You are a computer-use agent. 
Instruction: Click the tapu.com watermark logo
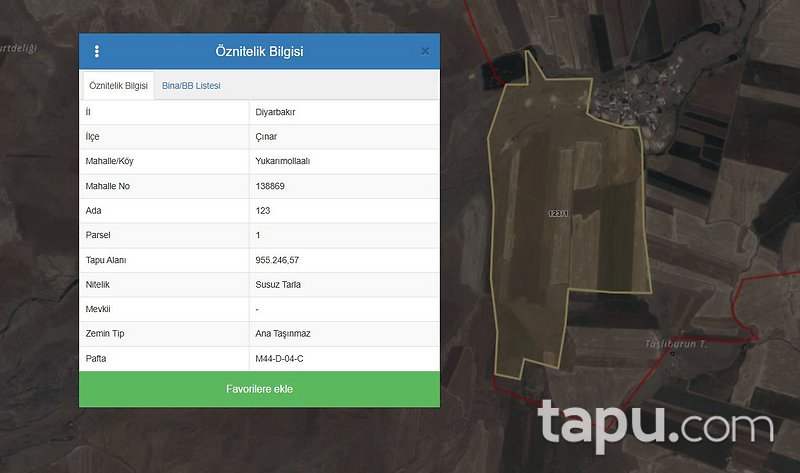tap(656, 423)
